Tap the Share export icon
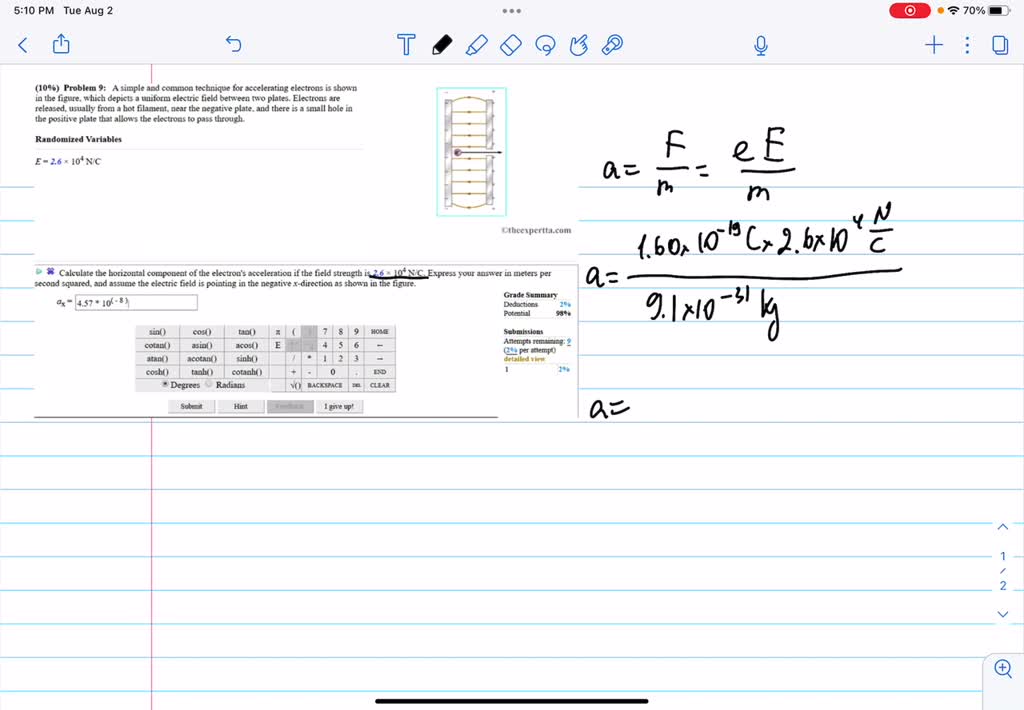The image size is (1024, 710). (60, 45)
